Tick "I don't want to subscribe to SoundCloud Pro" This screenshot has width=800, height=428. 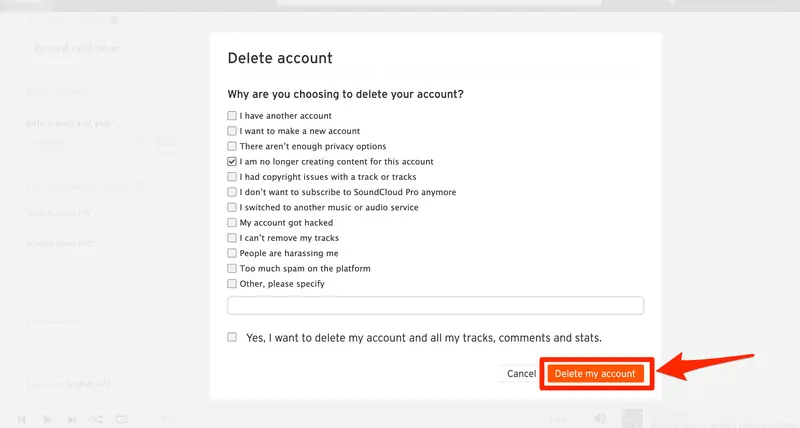[x=232, y=192]
